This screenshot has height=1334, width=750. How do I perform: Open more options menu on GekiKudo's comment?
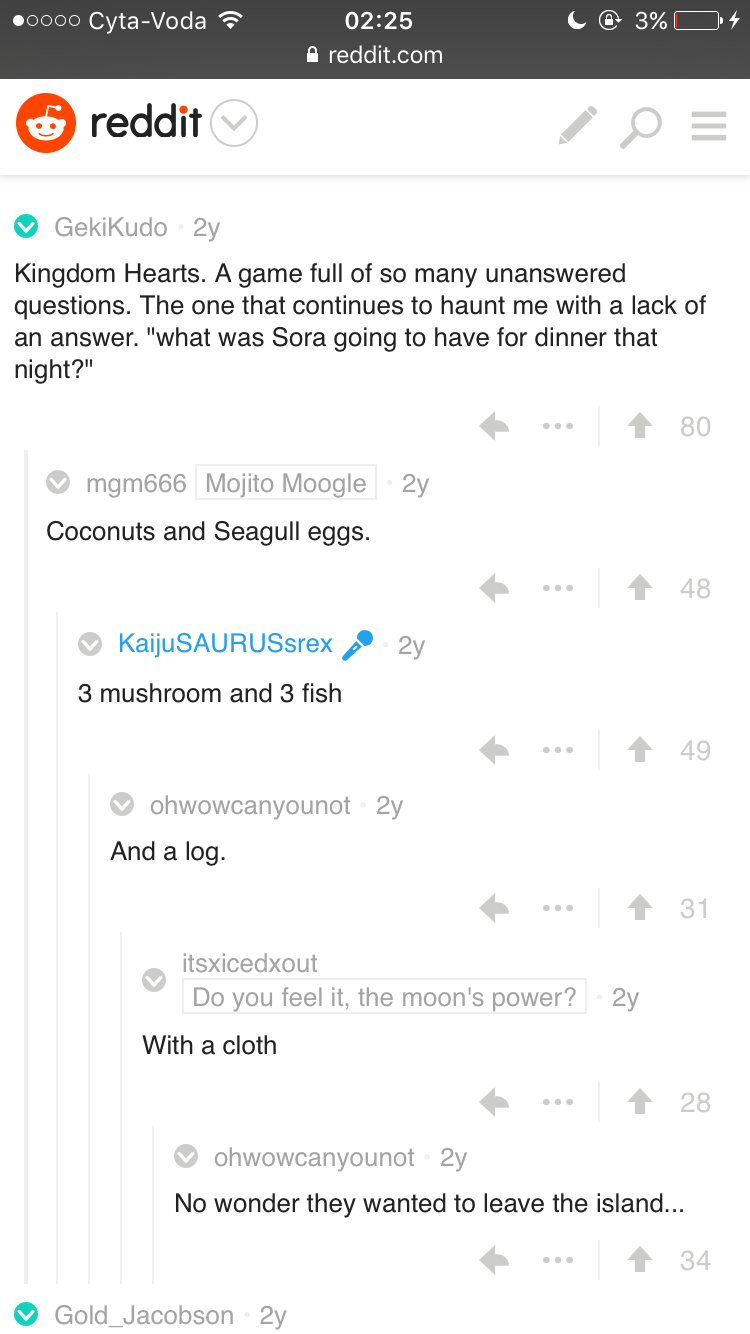point(558,427)
